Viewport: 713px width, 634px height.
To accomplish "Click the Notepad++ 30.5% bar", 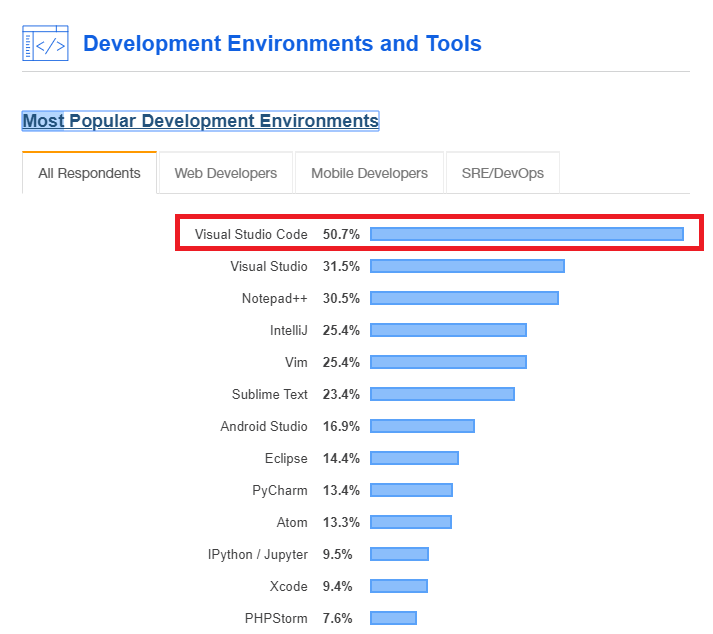I will [x=464, y=298].
